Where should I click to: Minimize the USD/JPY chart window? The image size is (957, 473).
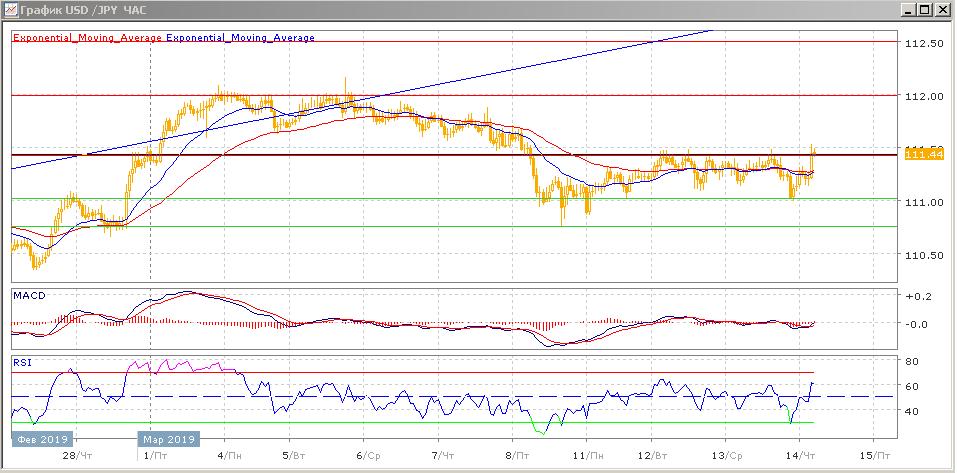[906, 10]
